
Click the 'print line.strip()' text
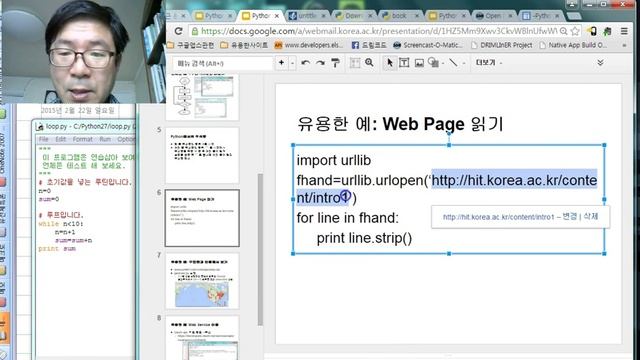pos(364,238)
